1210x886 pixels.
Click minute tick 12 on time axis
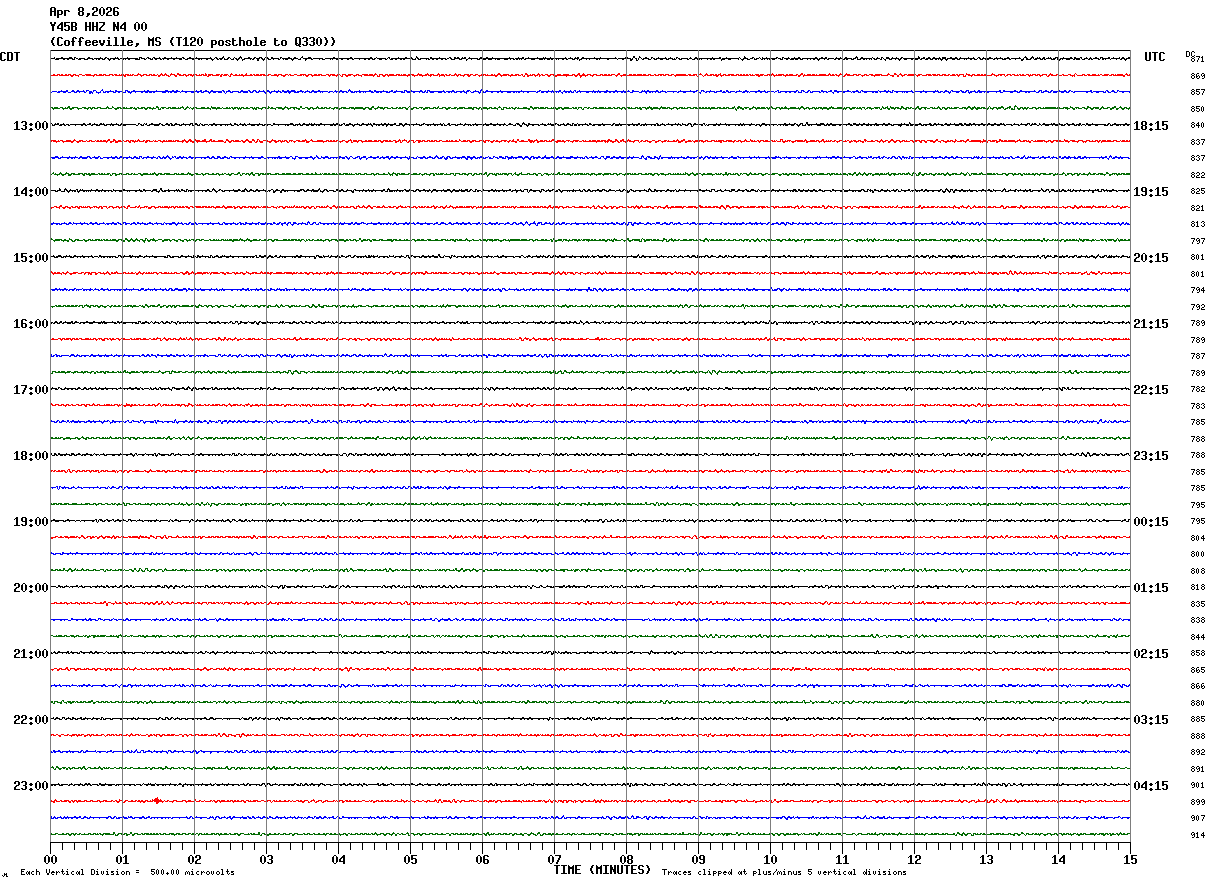click(x=914, y=859)
